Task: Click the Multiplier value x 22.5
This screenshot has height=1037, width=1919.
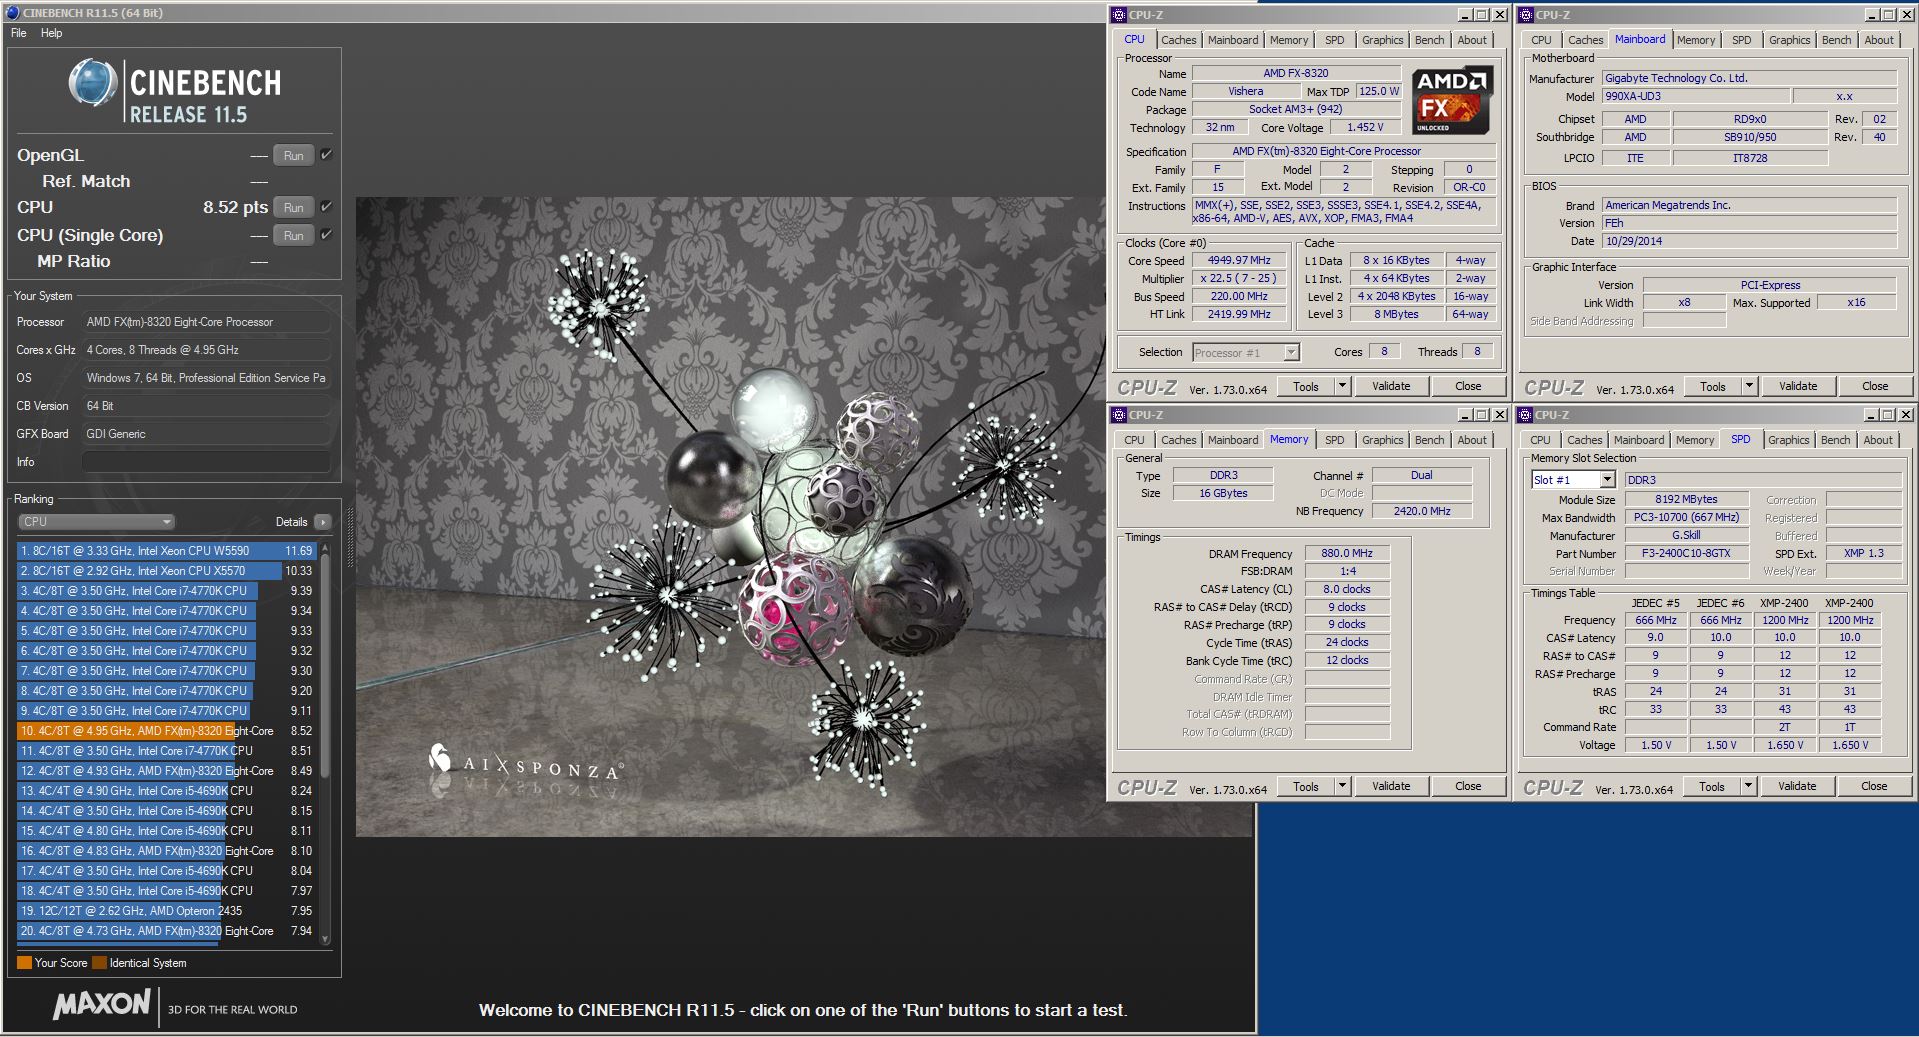Action: click(1239, 278)
